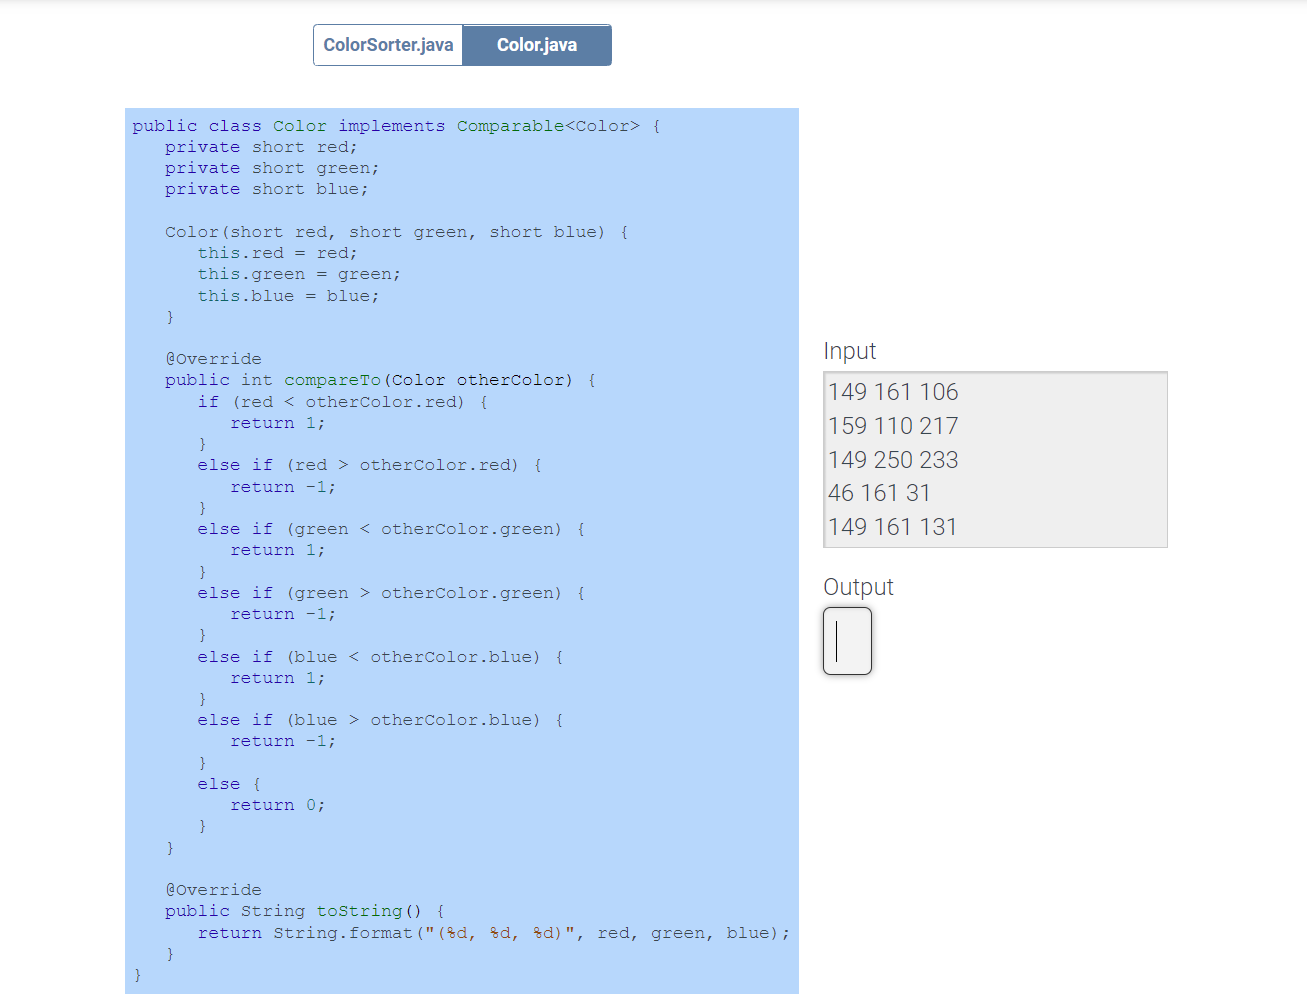Switch to the ColorSorter.java tab
The width and height of the screenshot is (1307, 1001).
(387, 44)
